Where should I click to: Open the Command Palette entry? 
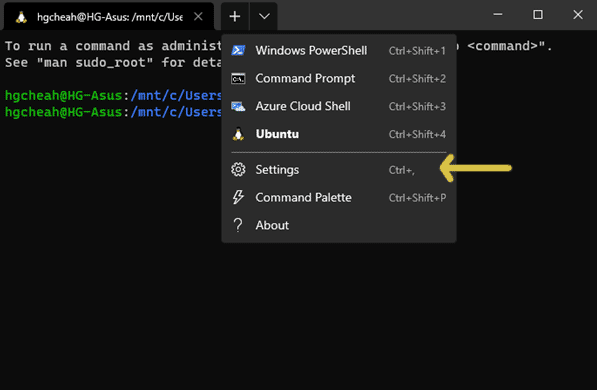point(339,197)
